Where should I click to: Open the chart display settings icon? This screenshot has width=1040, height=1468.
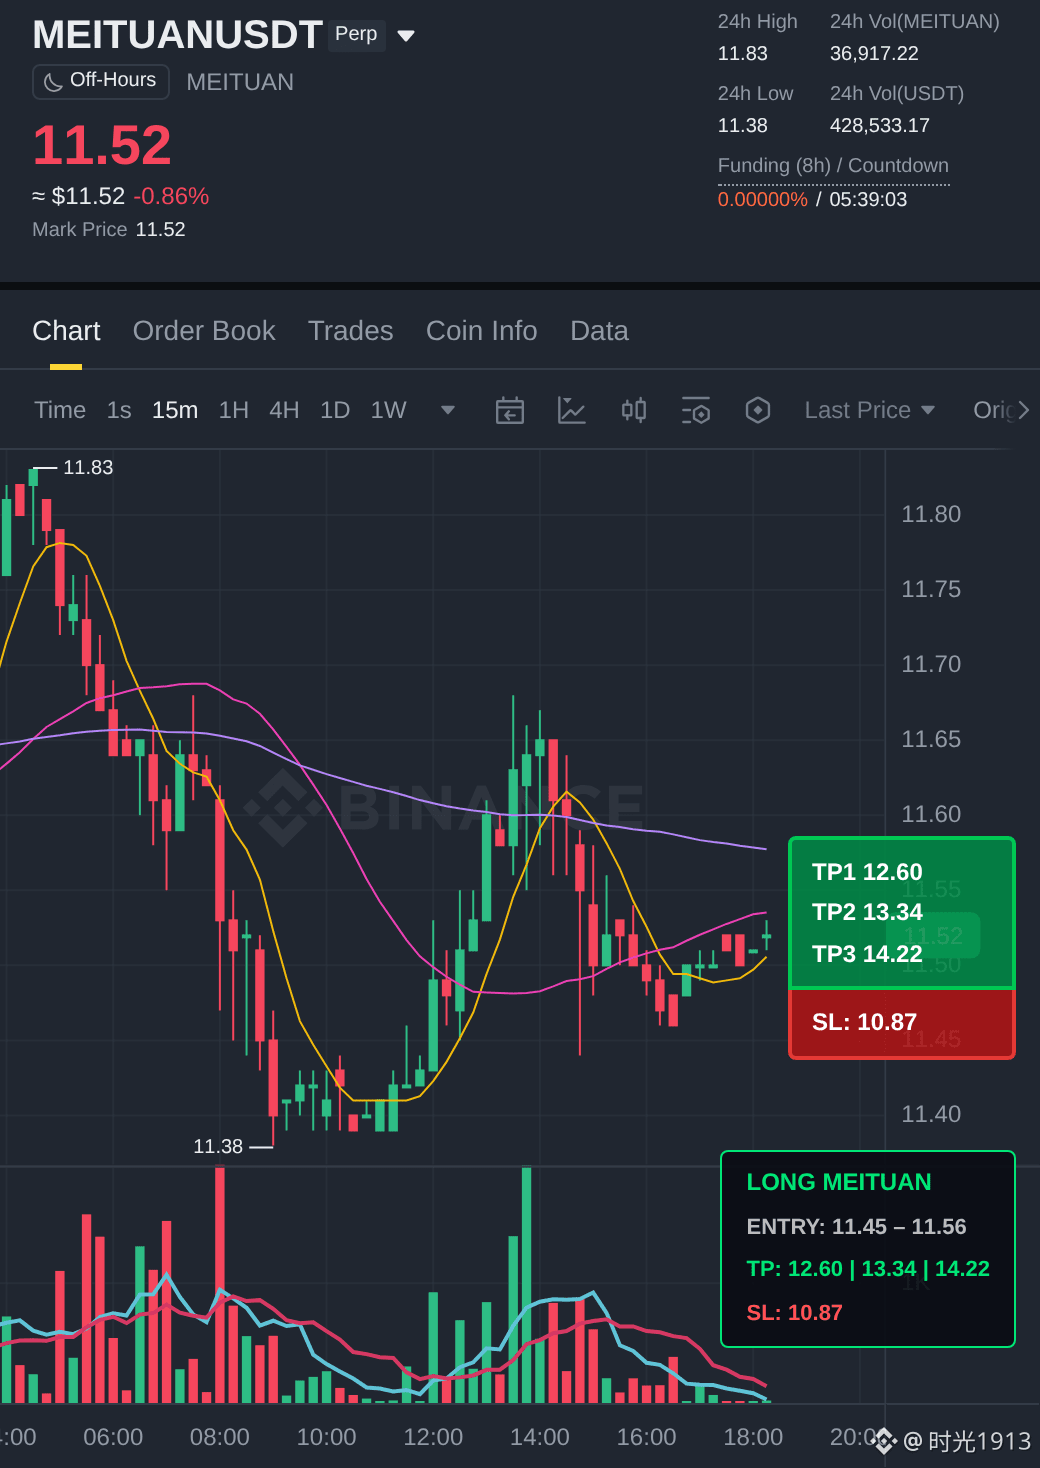tap(696, 410)
